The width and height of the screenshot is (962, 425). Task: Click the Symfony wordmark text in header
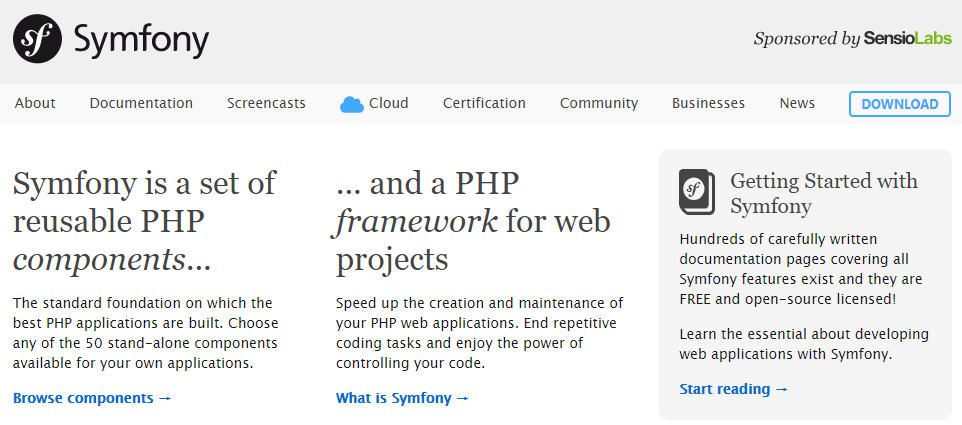pyautogui.click(x=141, y=41)
